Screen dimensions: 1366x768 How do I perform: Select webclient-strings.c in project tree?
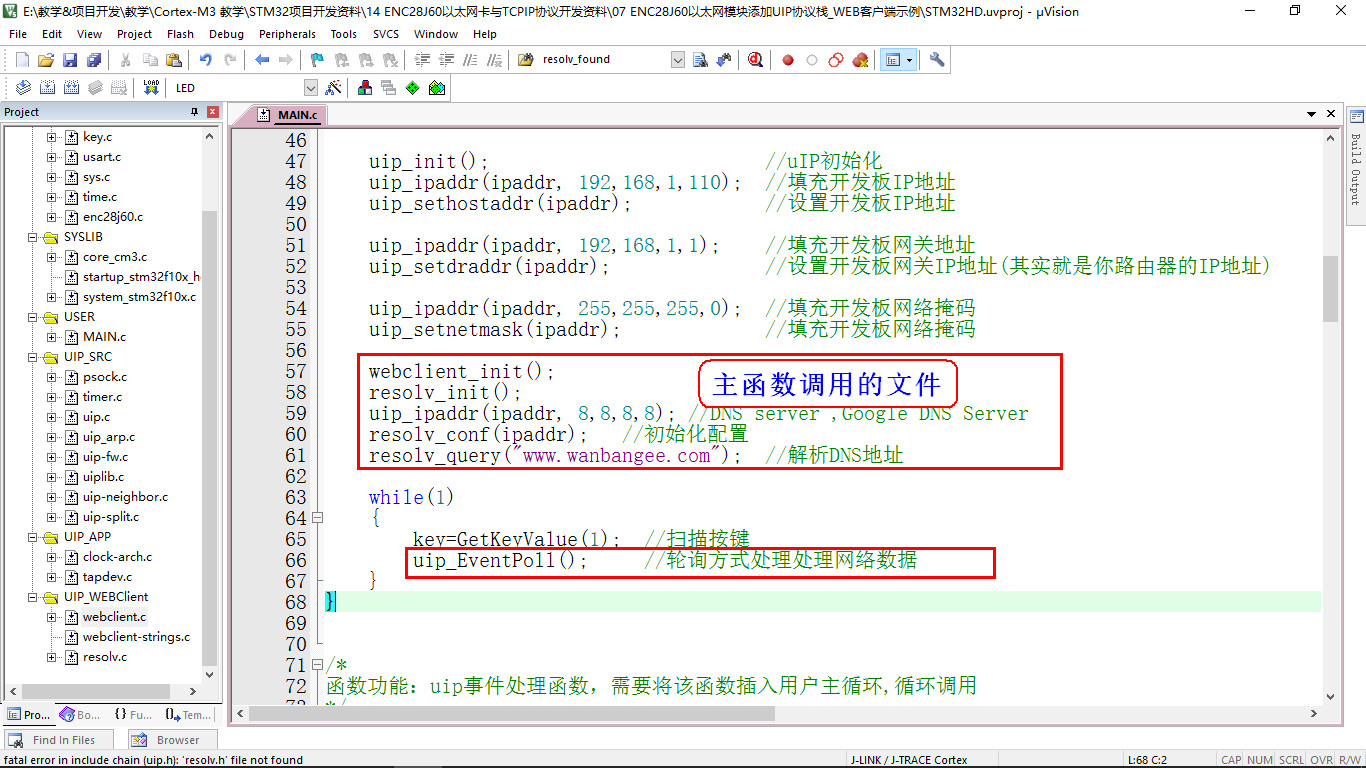[x=136, y=637]
